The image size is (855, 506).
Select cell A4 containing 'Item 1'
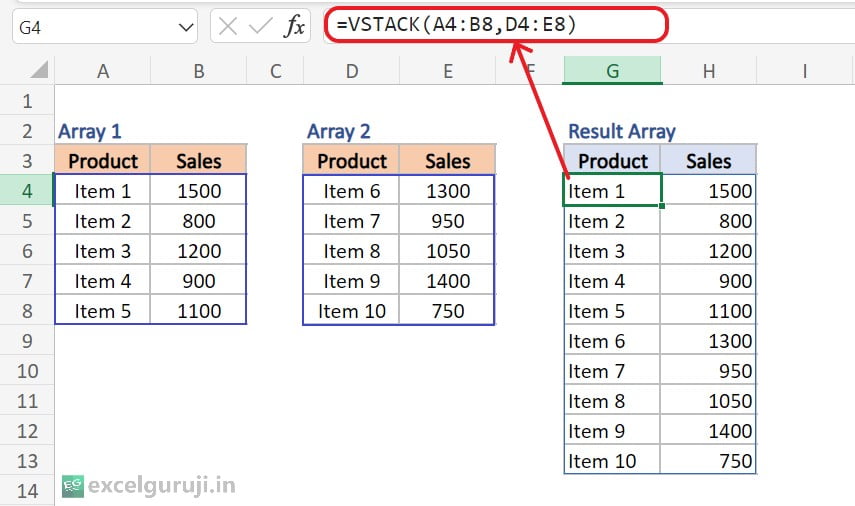click(103, 191)
